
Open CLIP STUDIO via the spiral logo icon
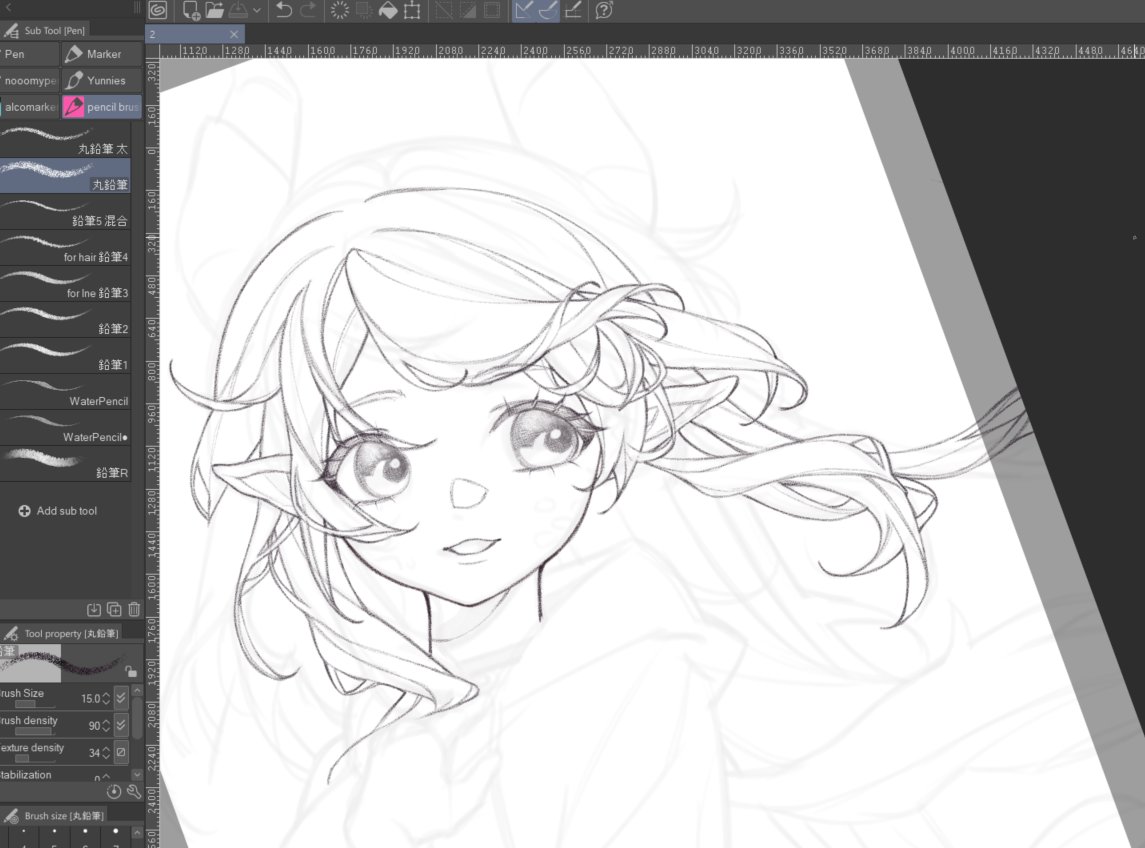pos(156,11)
